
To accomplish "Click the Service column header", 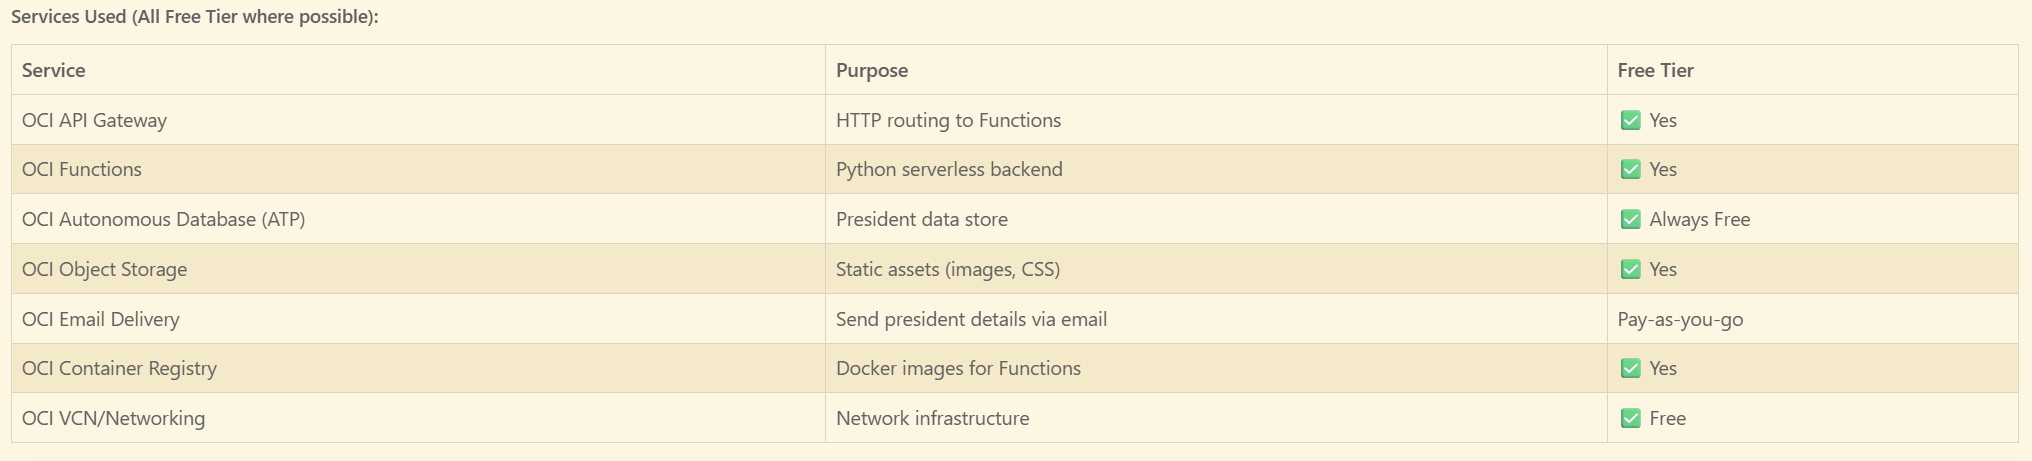I will coord(54,70).
